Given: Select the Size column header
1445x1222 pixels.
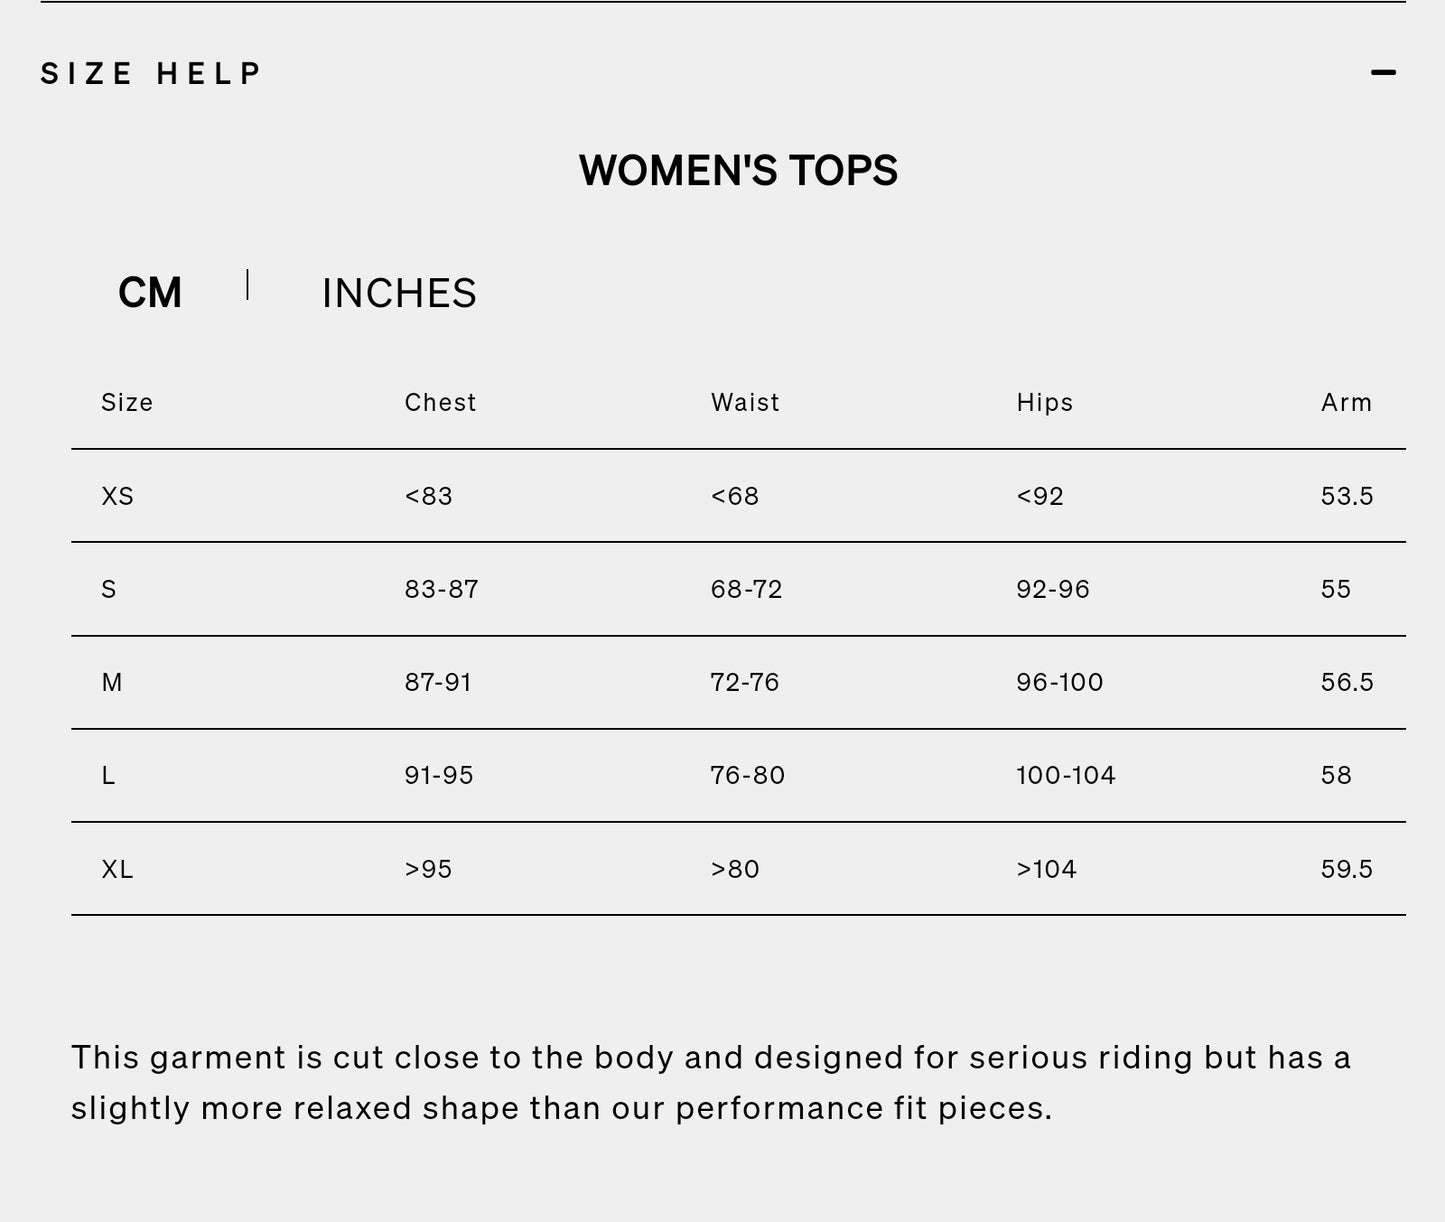Looking at the screenshot, I should coord(127,402).
